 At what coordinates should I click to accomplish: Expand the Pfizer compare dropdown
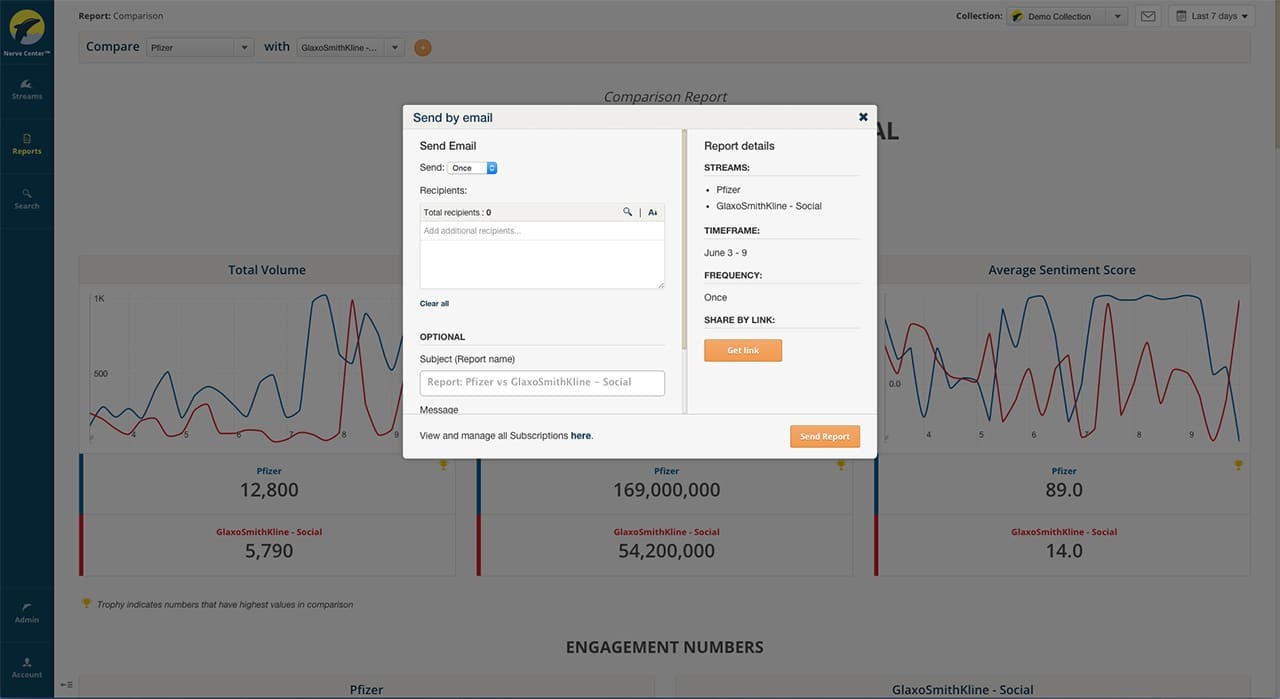click(x=200, y=47)
